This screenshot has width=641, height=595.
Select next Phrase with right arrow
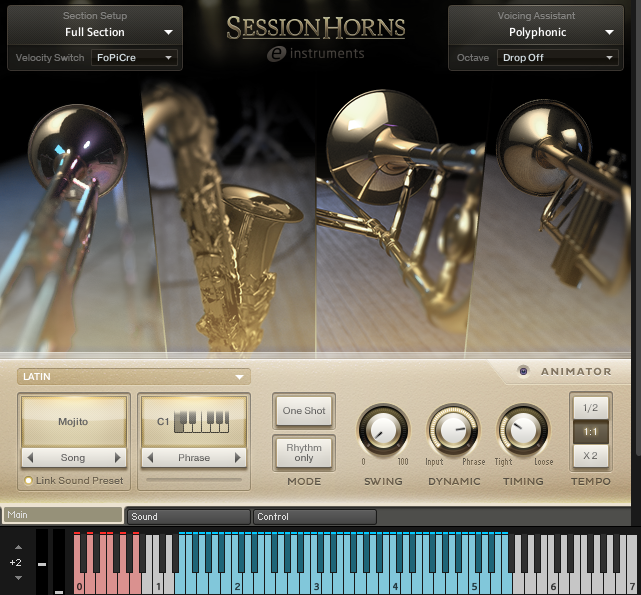coord(238,458)
